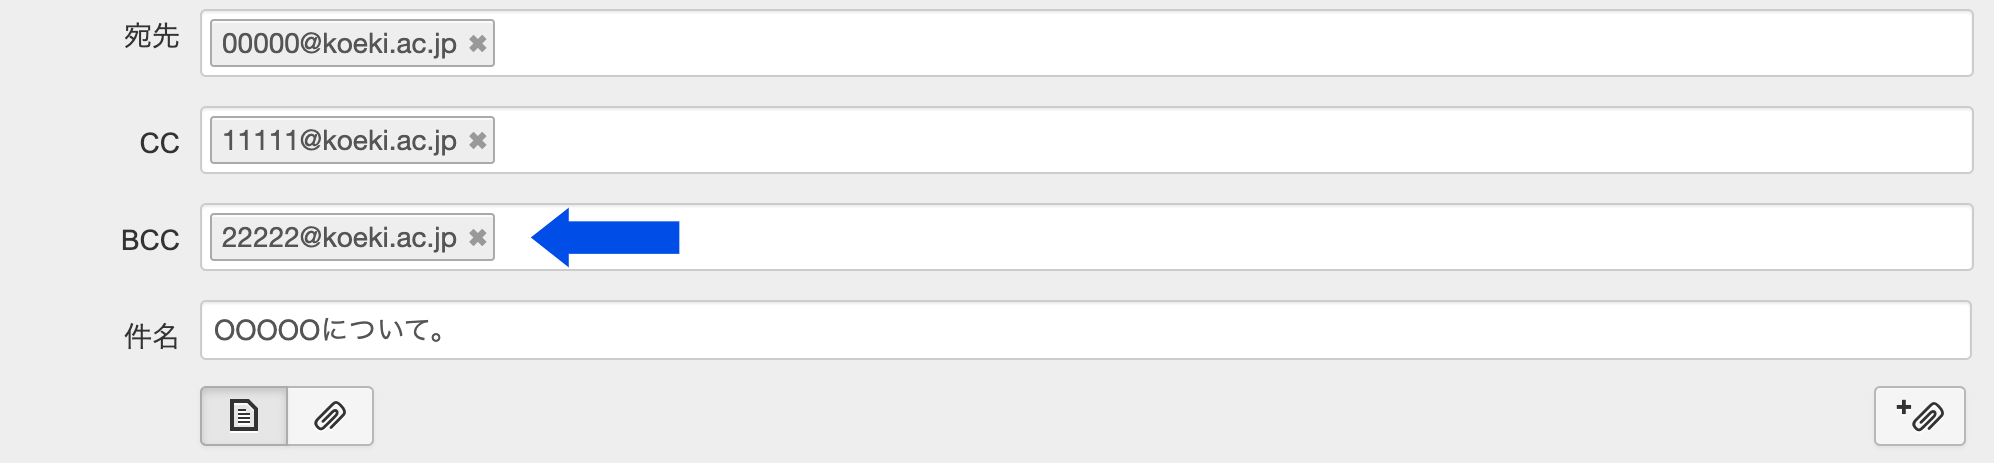Viewport: 1994px width, 463px height.
Task: Select the 22222@koeki.ac.jp address chip
Action: pos(338,238)
